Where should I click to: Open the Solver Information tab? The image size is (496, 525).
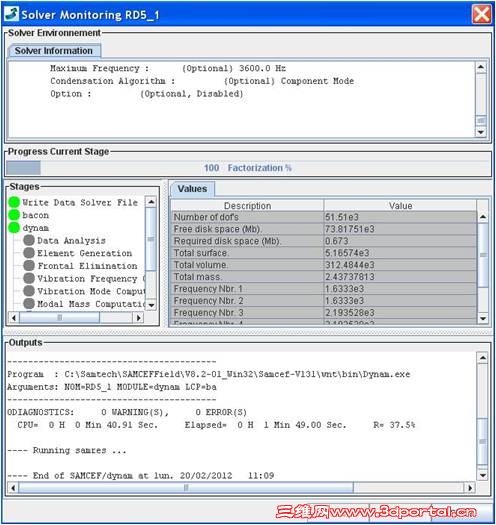54,51
